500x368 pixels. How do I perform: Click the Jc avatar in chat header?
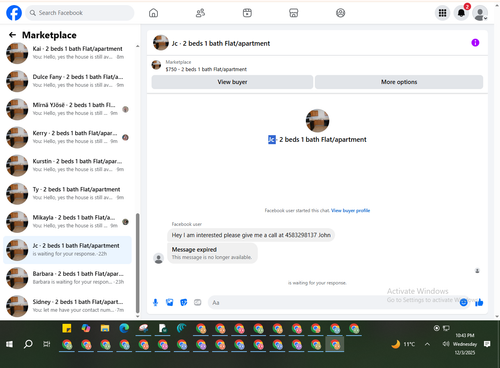click(161, 43)
